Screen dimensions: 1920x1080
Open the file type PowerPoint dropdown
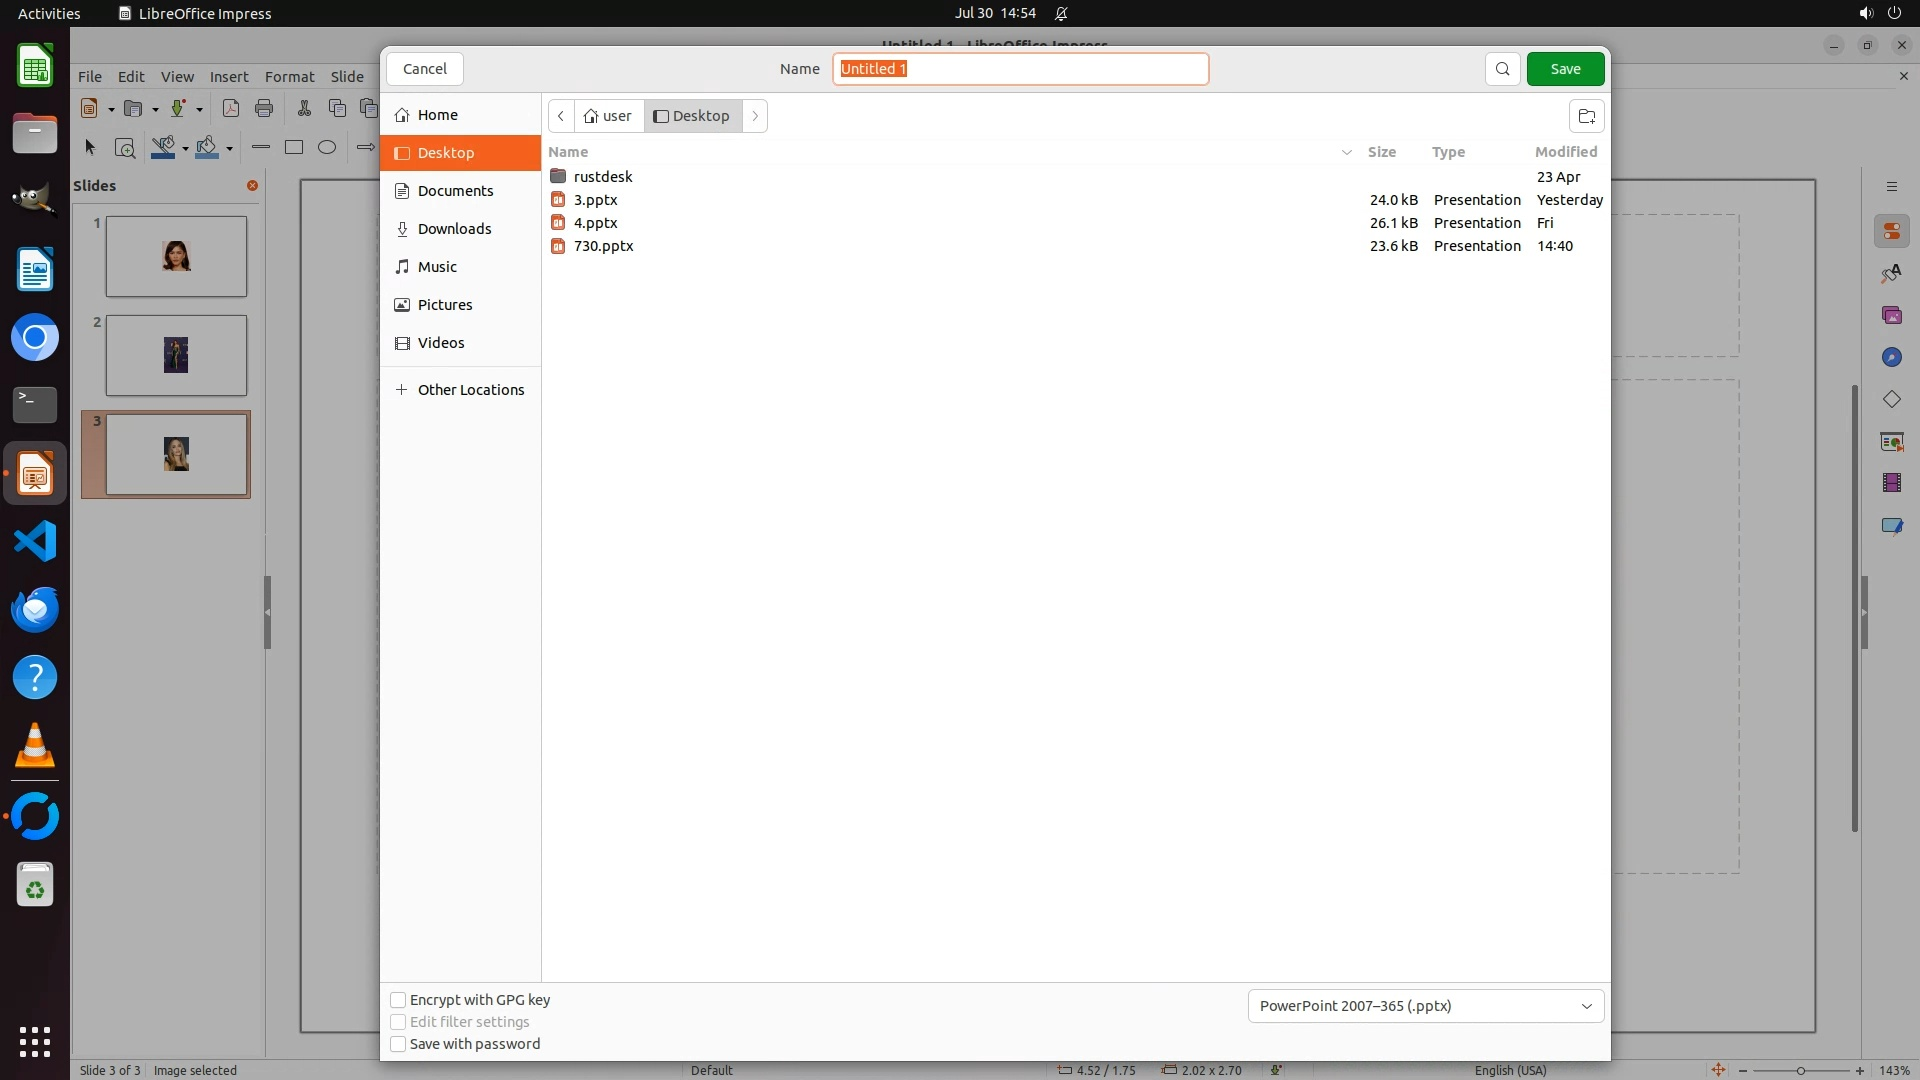[1425, 1006]
